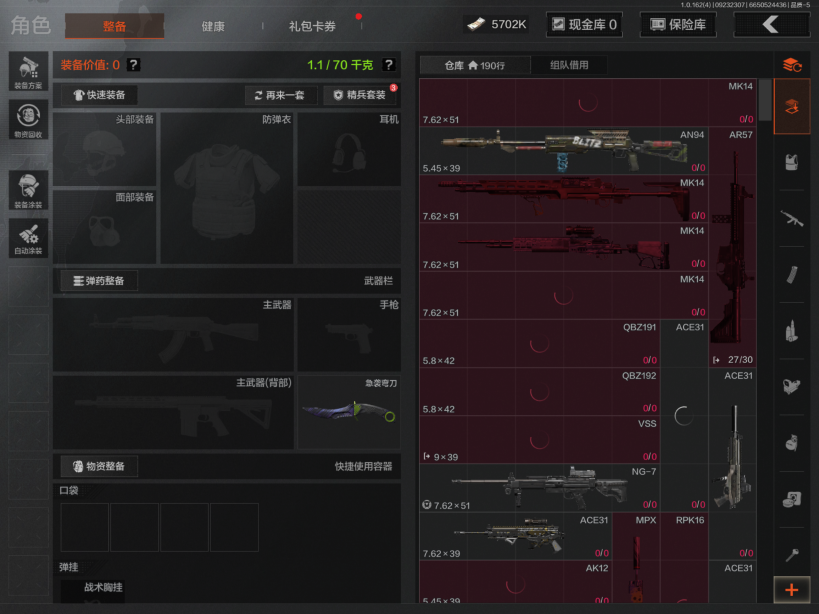Click the orange stack sort icon
Image resolution: width=819 pixels, height=614 pixels.
791,65
